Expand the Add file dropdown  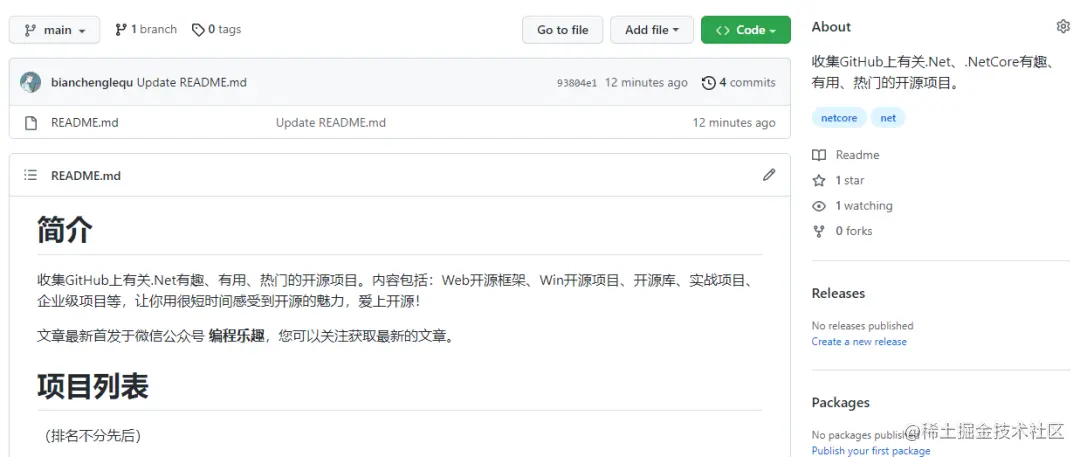[652, 30]
